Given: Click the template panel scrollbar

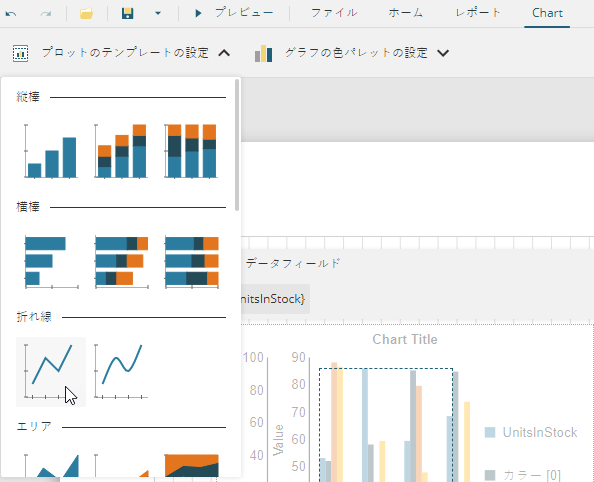Looking at the screenshot, I should (x=237, y=145).
